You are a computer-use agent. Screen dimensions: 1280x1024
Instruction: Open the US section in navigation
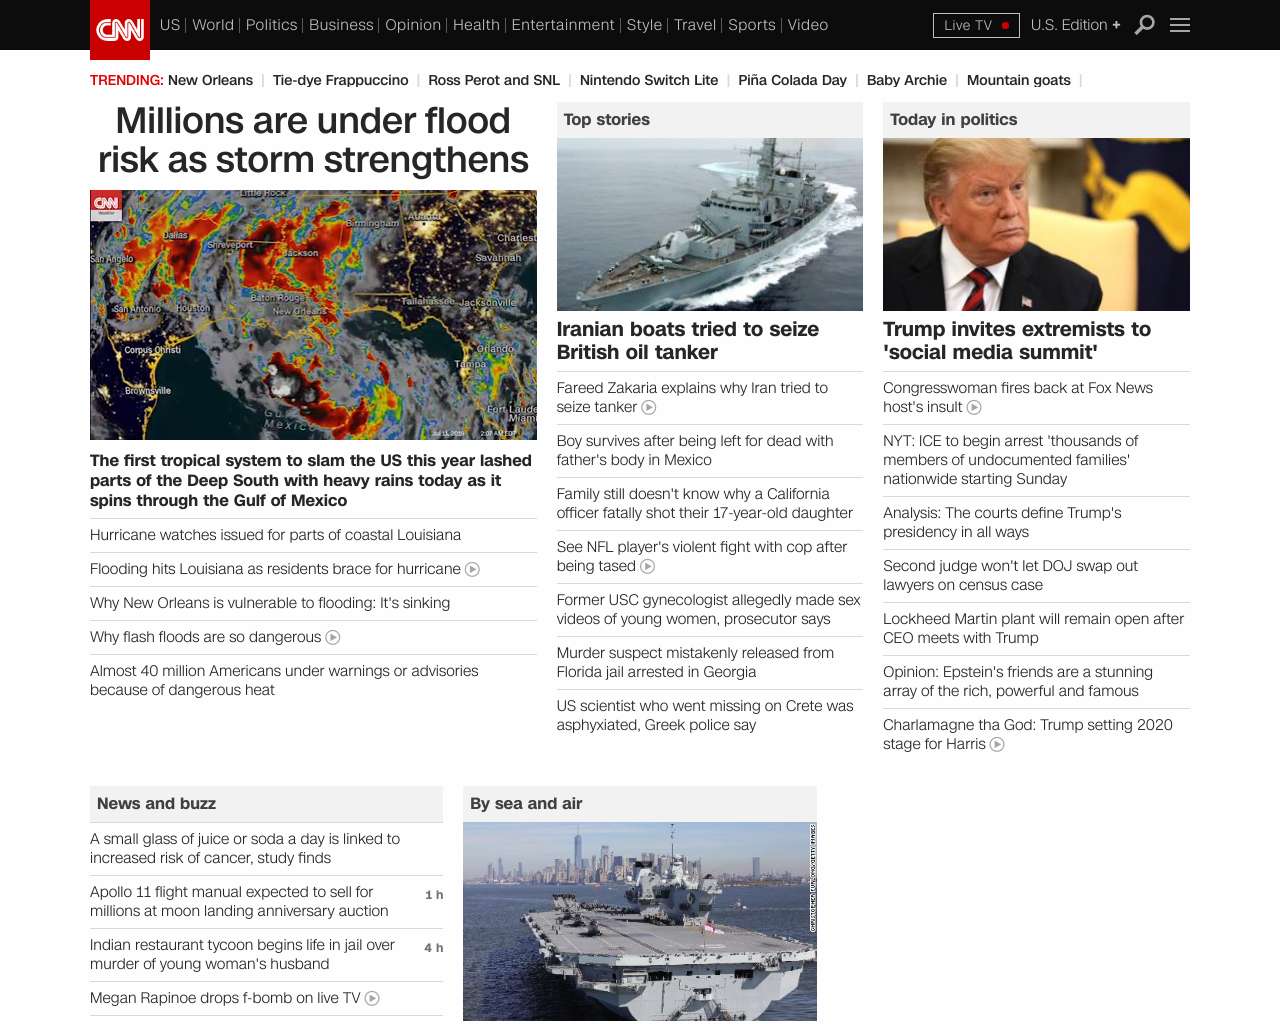[170, 25]
